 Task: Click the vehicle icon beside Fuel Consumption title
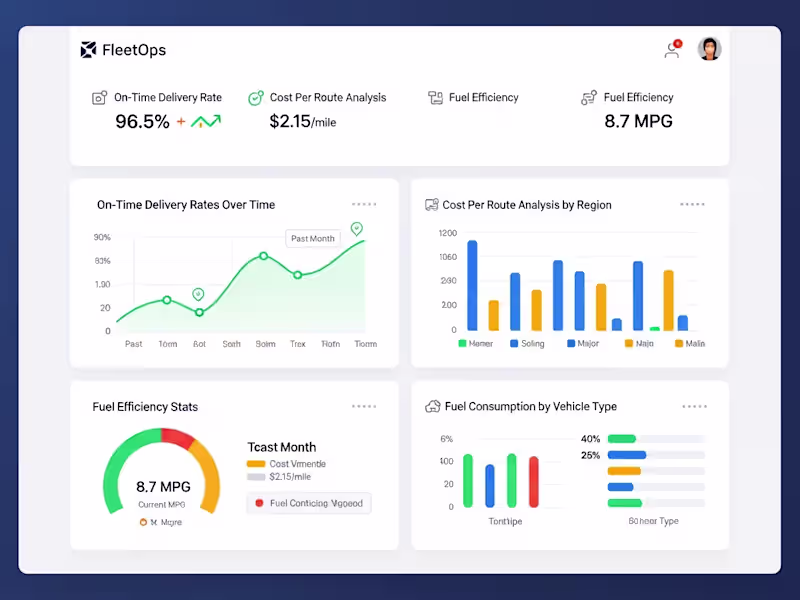tap(433, 407)
